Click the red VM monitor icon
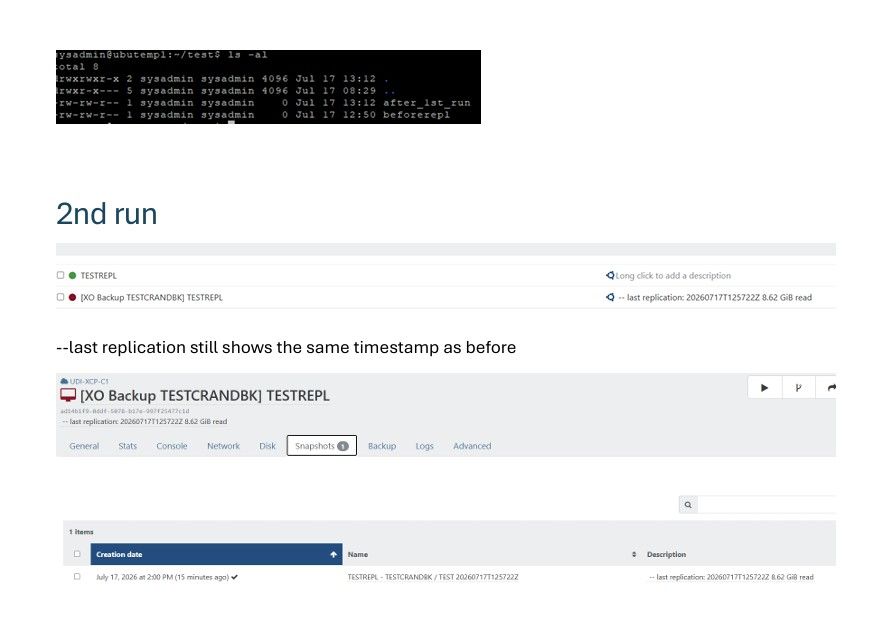873x617 pixels. tap(68, 395)
